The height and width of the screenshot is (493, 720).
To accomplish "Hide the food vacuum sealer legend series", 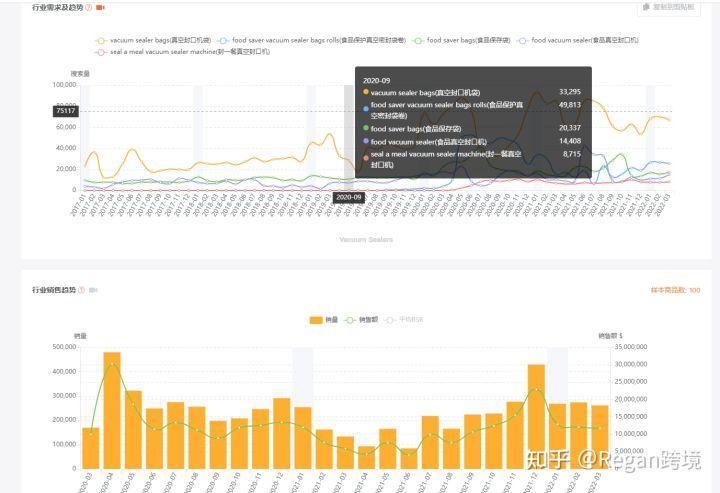I will (x=578, y=40).
